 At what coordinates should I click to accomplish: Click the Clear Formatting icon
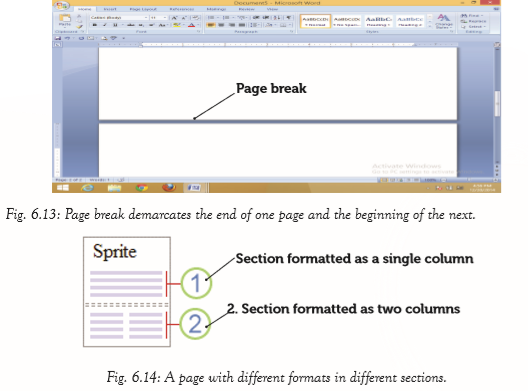pyautogui.click(x=196, y=18)
